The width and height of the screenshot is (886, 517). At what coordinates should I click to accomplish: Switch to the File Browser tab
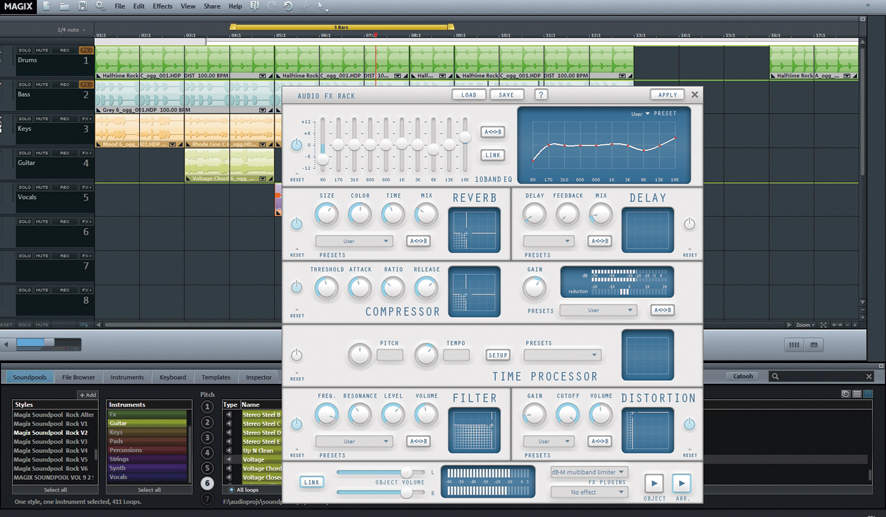pyautogui.click(x=79, y=377)
